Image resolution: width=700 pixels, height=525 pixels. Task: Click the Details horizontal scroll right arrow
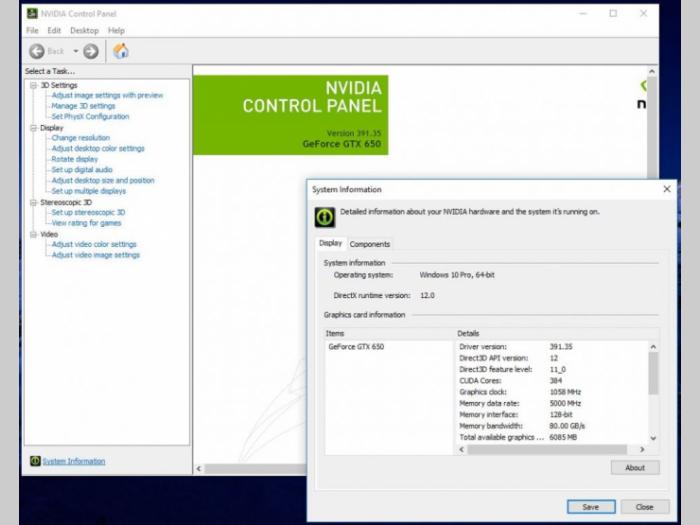tap(642, 450)
